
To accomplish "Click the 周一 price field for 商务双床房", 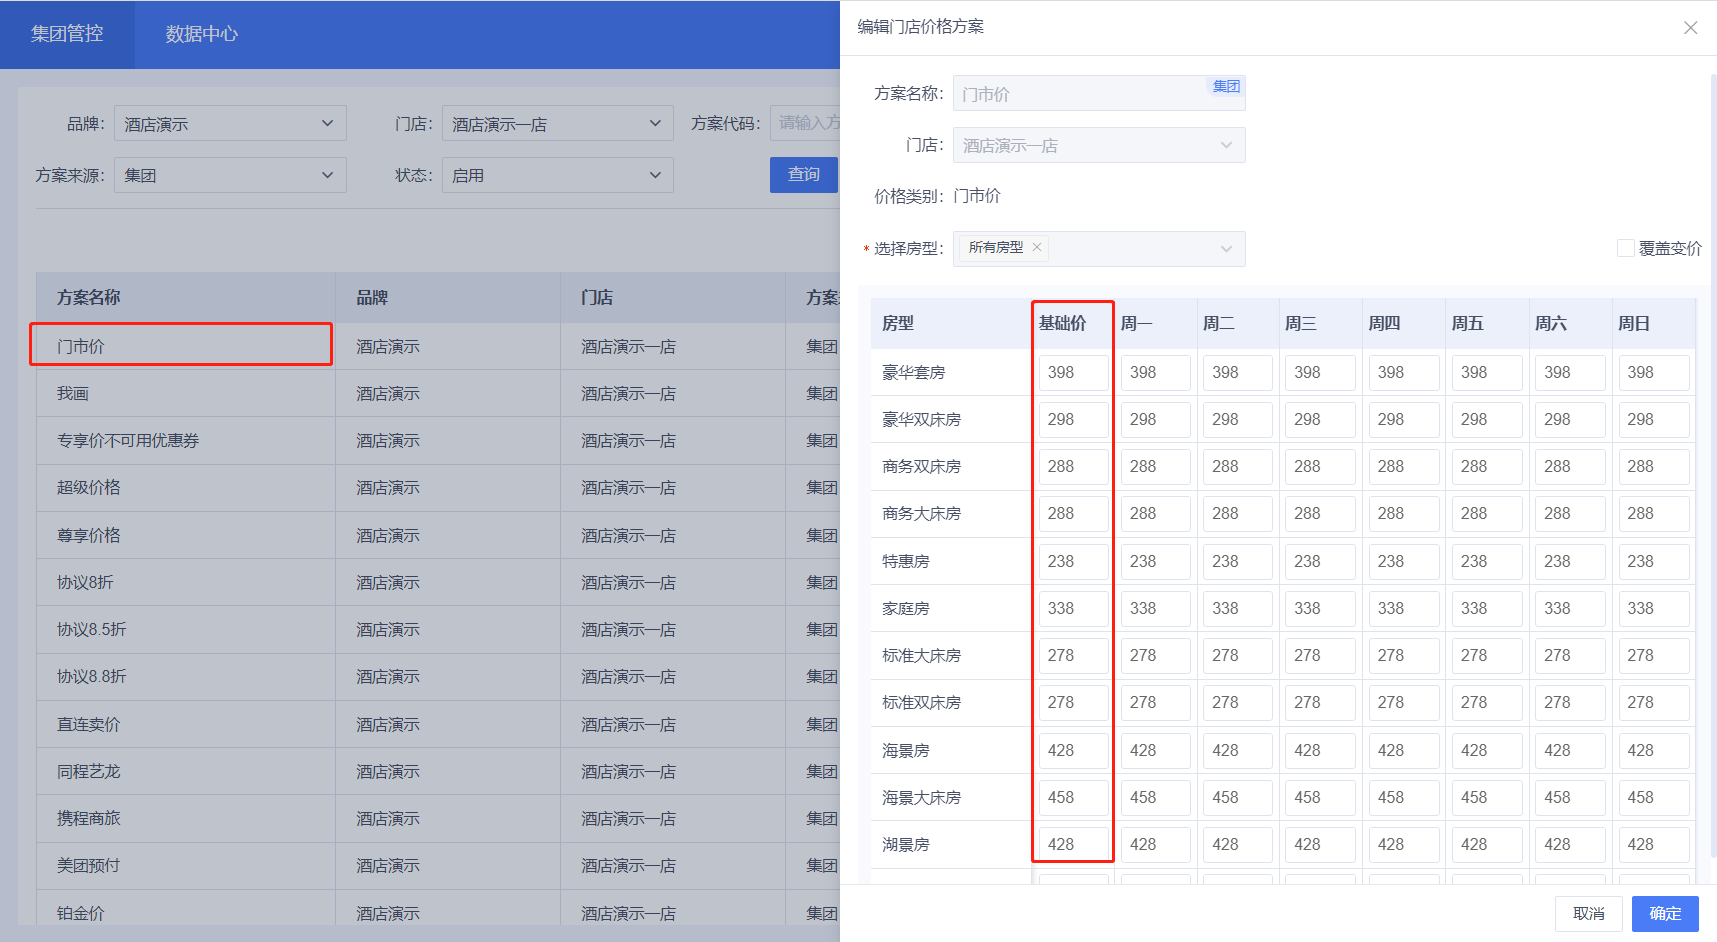I will tap(1155, 466).
